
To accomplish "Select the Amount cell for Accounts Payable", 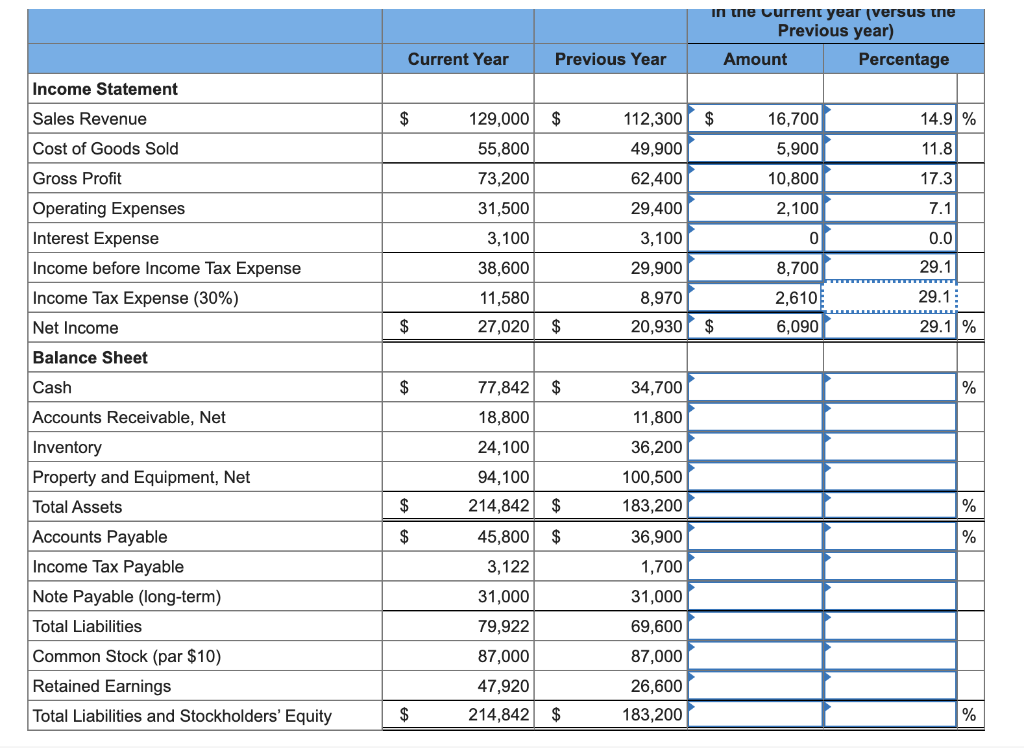I will [755, 537].
